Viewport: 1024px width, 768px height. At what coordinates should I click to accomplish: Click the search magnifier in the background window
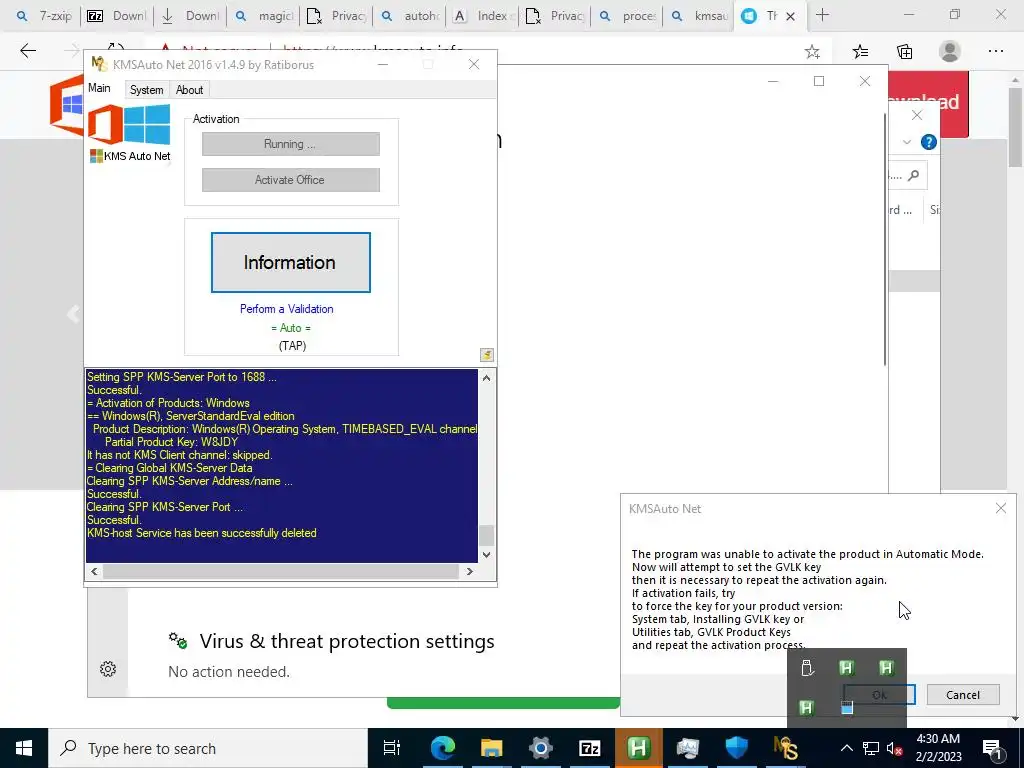click(914, 175)
